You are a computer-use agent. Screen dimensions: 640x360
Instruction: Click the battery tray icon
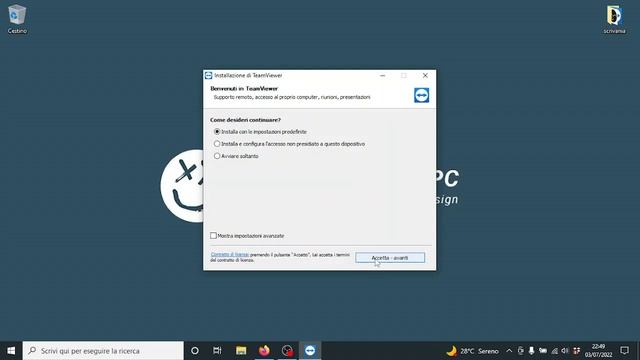click(543, 351)
